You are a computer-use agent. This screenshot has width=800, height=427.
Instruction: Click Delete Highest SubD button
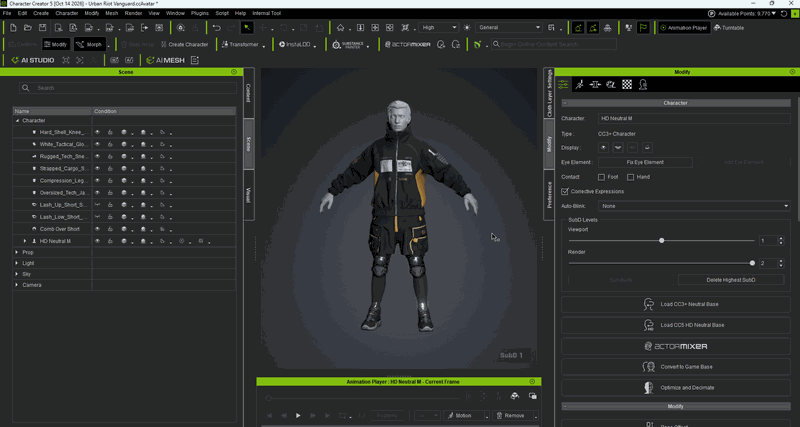click(x=731, y=280)
